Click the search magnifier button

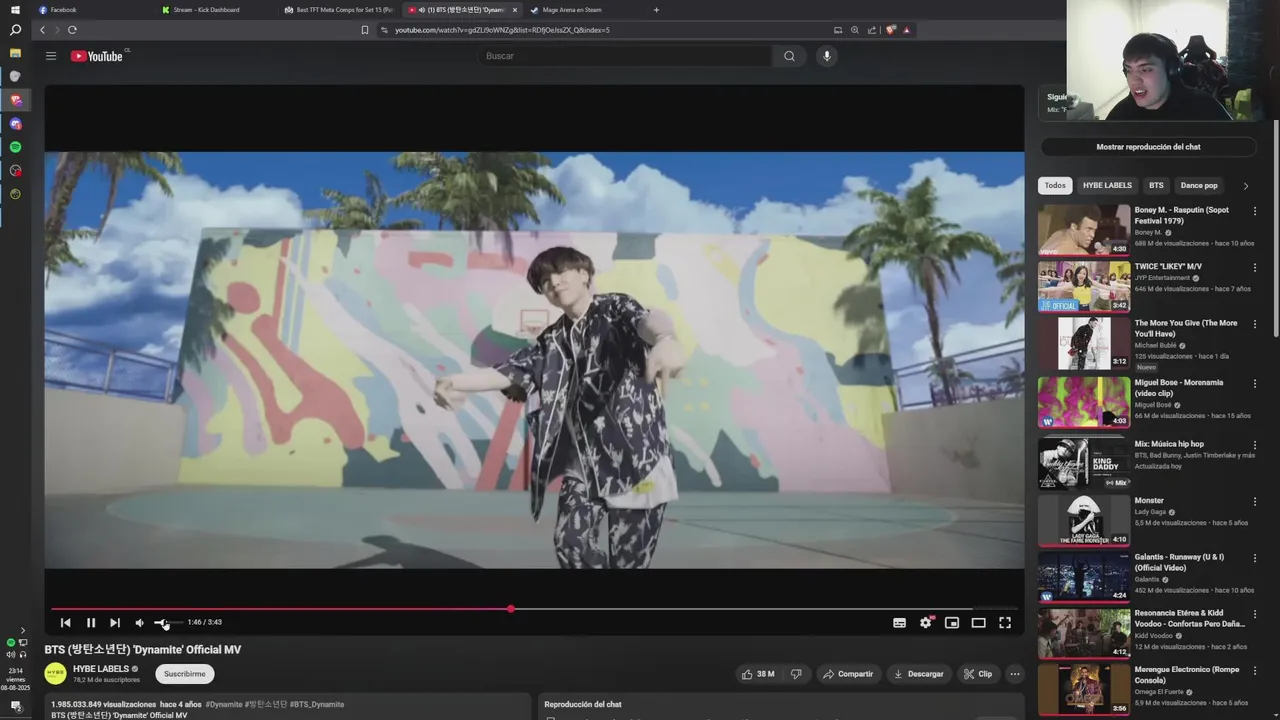[790, 56]
